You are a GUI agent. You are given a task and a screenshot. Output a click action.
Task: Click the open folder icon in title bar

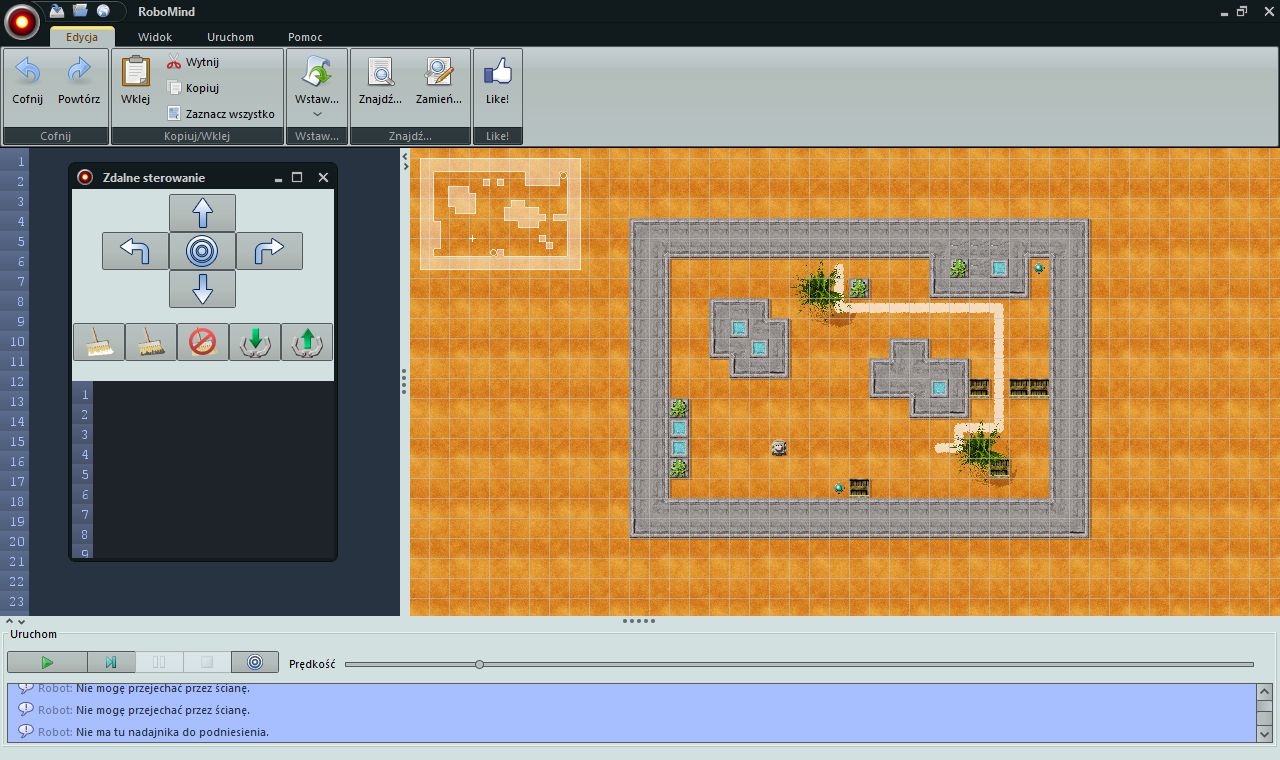[x=80, y=10]
